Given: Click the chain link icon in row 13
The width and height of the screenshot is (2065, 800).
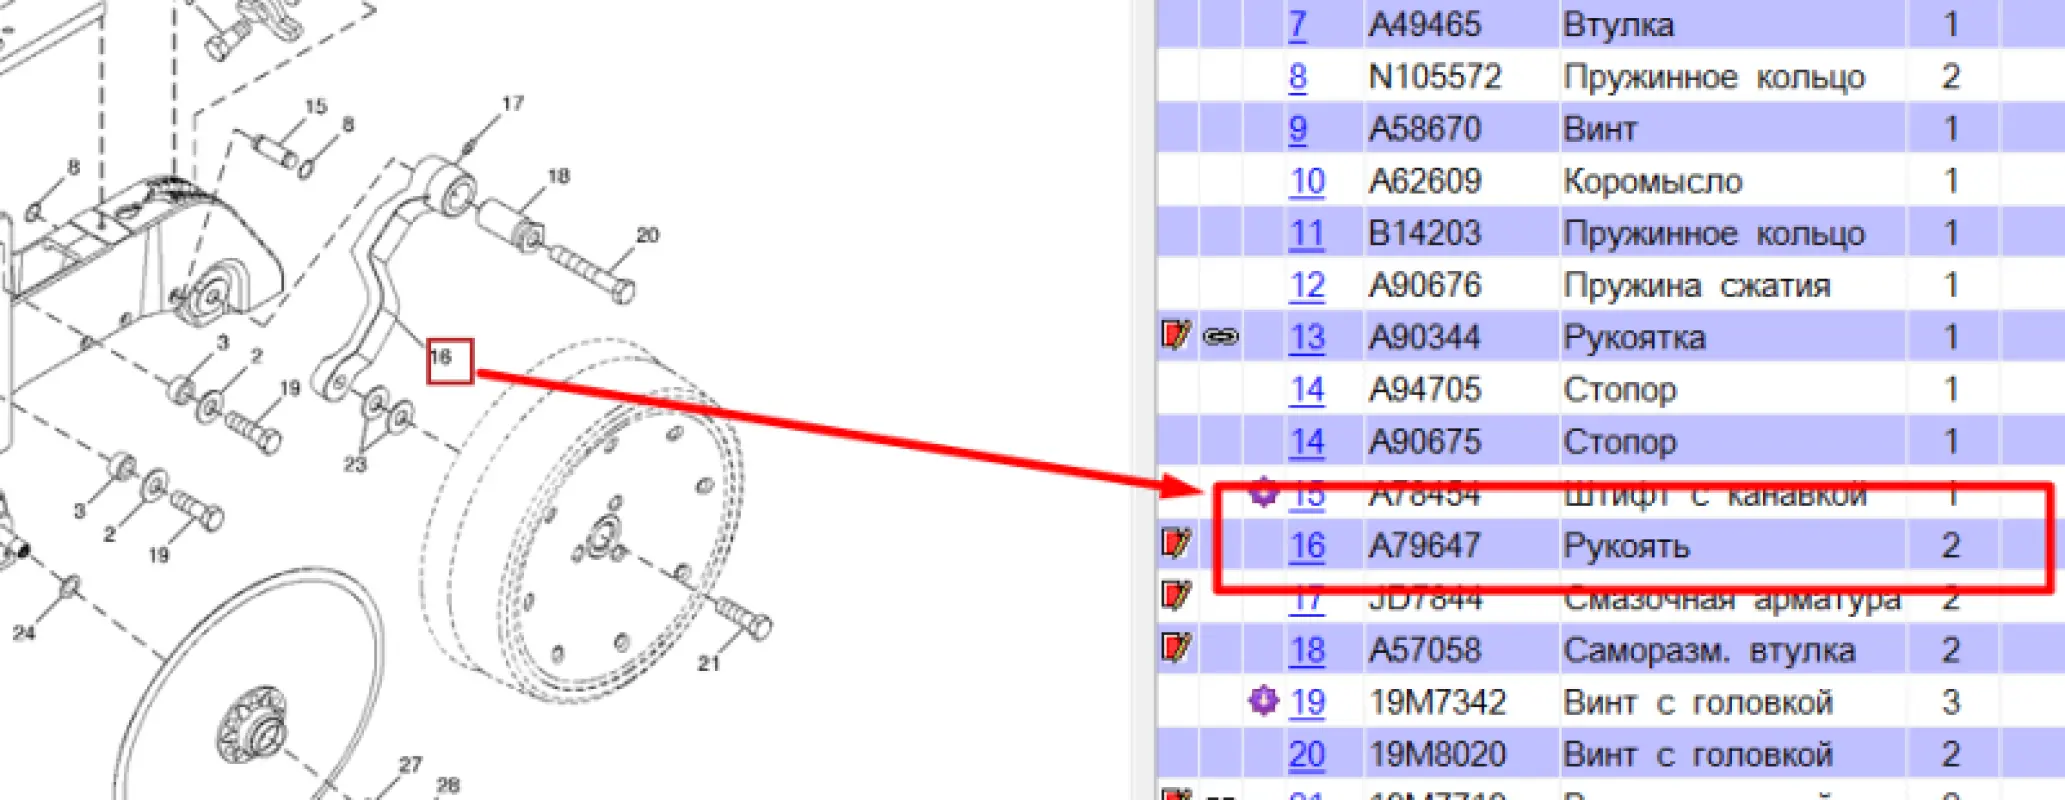Looking at the screenshot, I should (1220, 337).
